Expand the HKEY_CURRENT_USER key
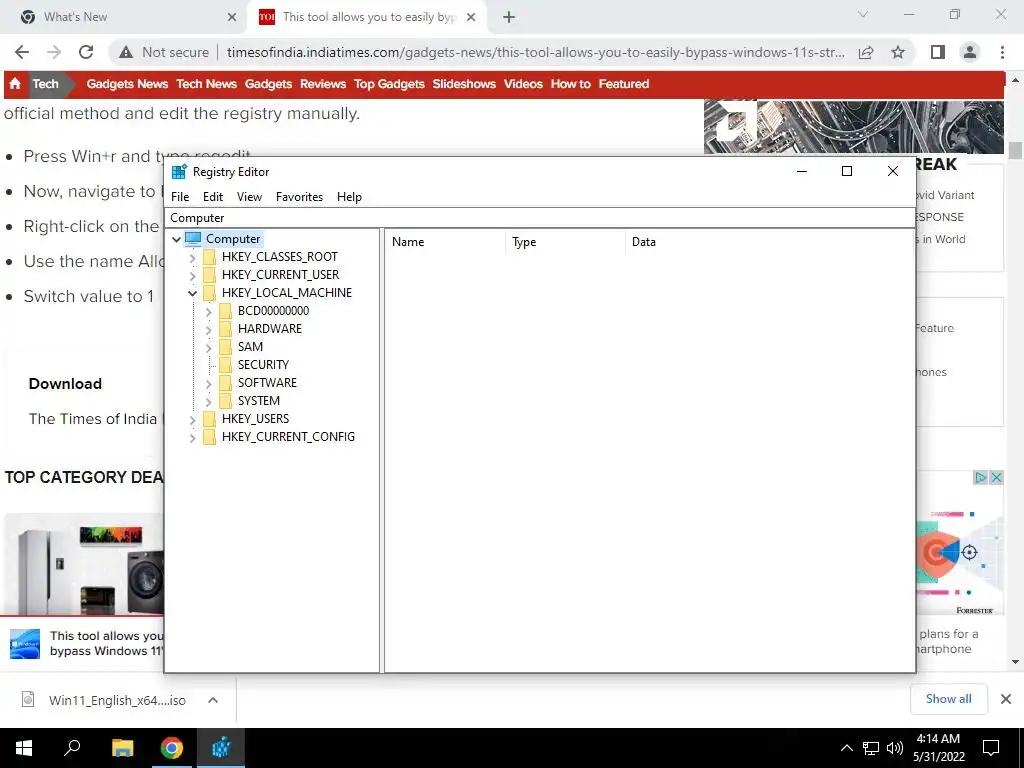The width and height of the screenshot is (1024, 768). pos(192,276)
